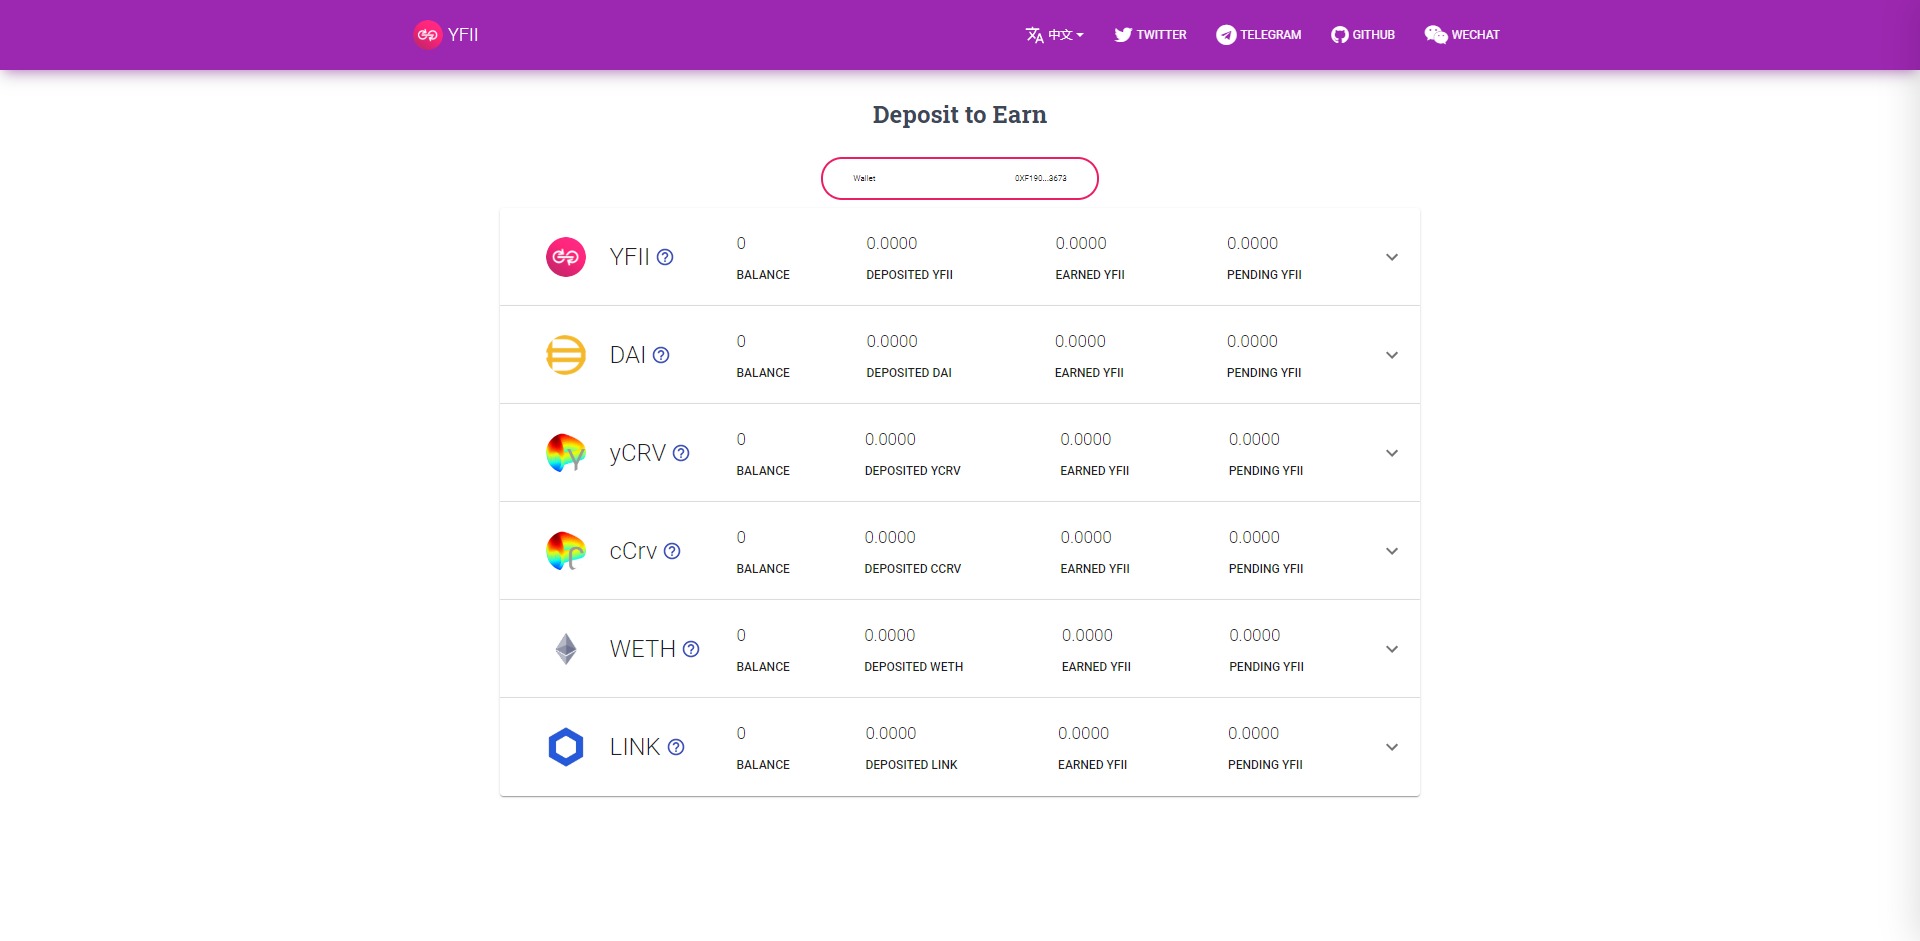Screen dimensions: 1920x941
Task: Click the YFII pool token icon
Action: click(x=566, y=257)
